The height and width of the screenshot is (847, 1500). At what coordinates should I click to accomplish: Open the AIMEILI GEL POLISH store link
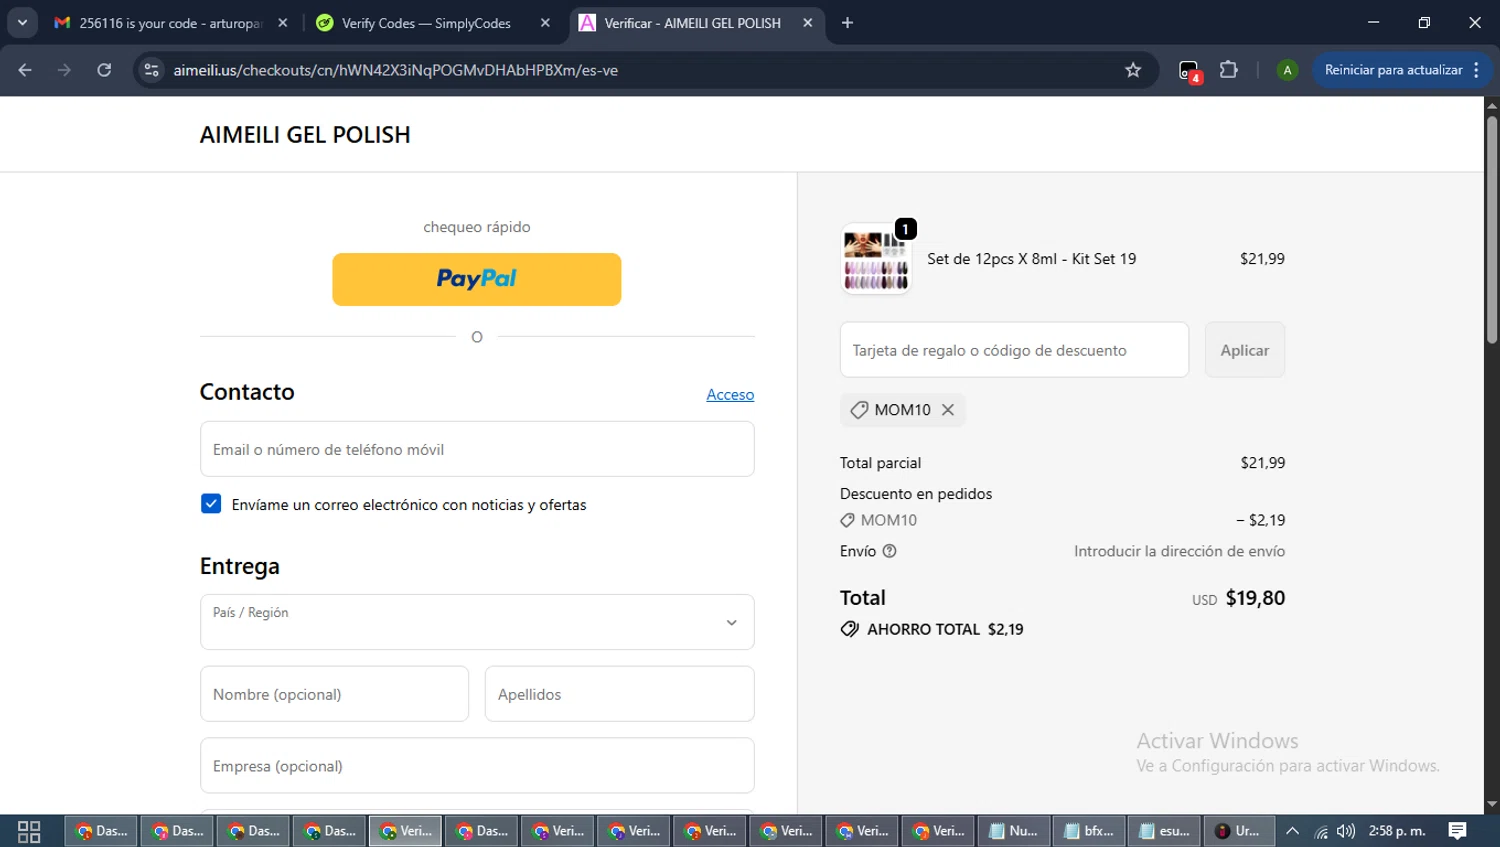click(305, 135)
